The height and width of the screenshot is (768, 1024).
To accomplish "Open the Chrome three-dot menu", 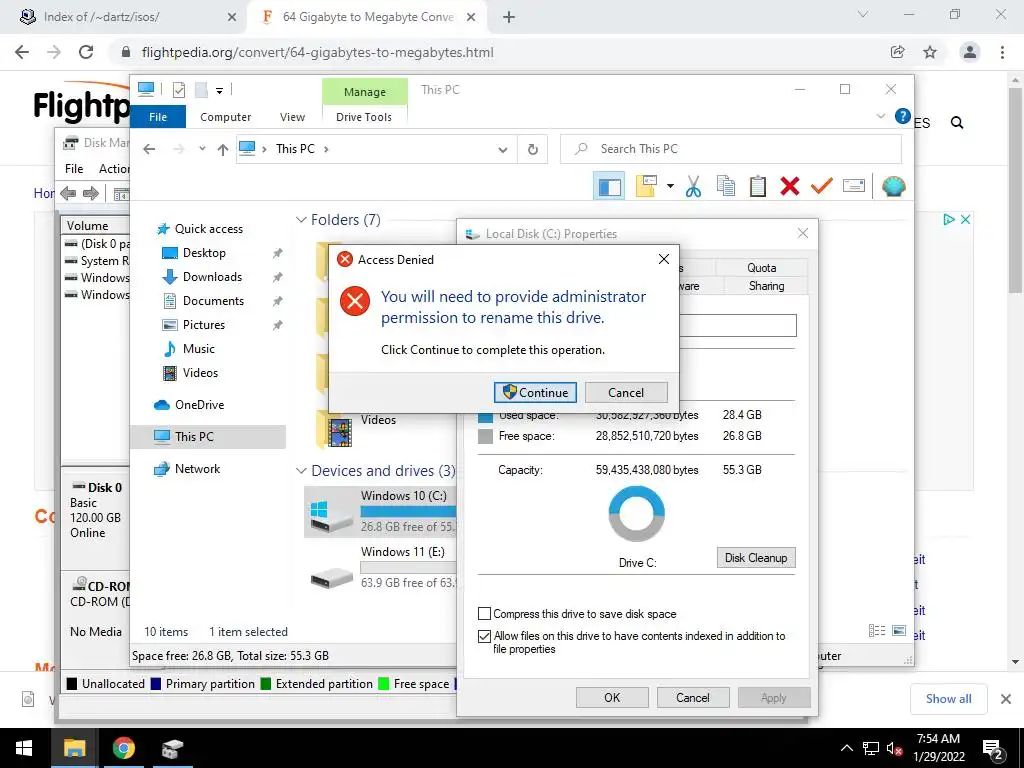I will pyautogui.click(x=1002, y=52).
